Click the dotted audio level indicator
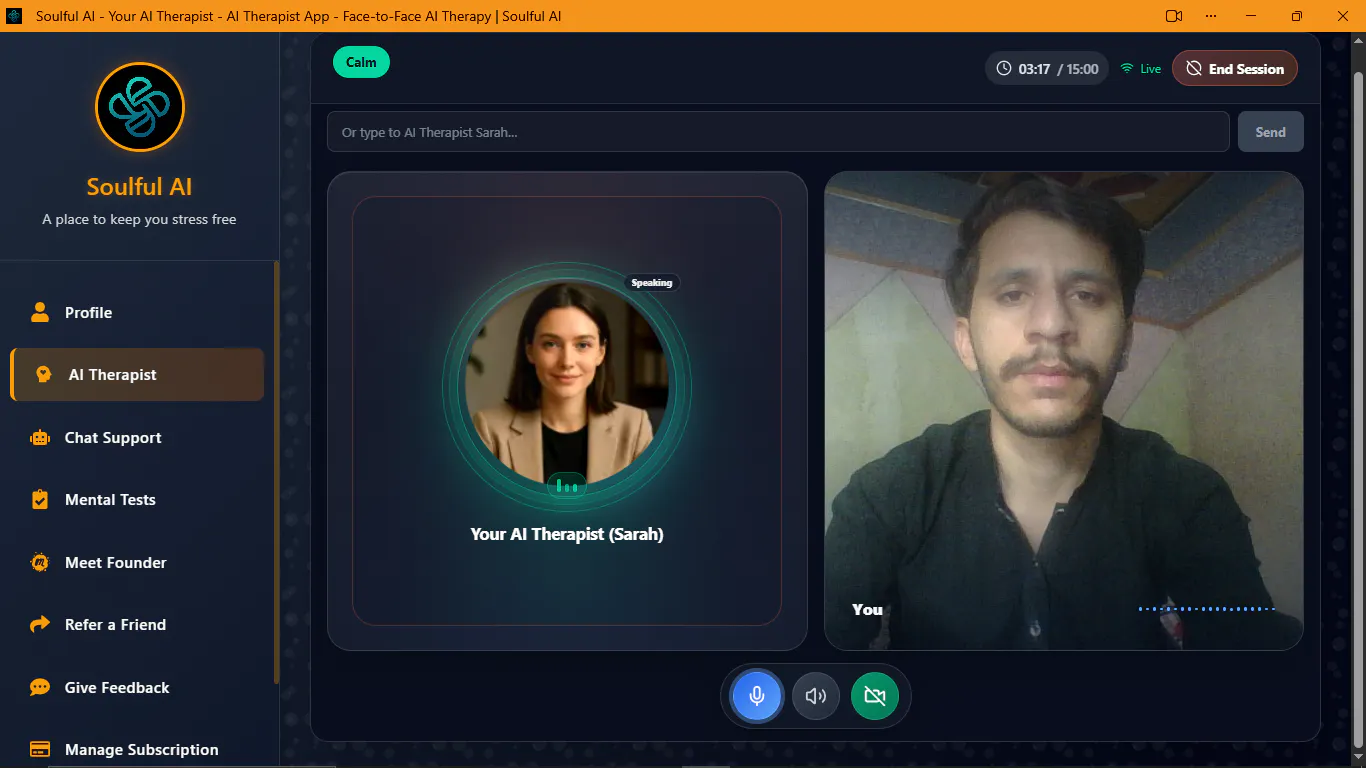Viewport: 1366px width, 768px height. (1207, 609)
